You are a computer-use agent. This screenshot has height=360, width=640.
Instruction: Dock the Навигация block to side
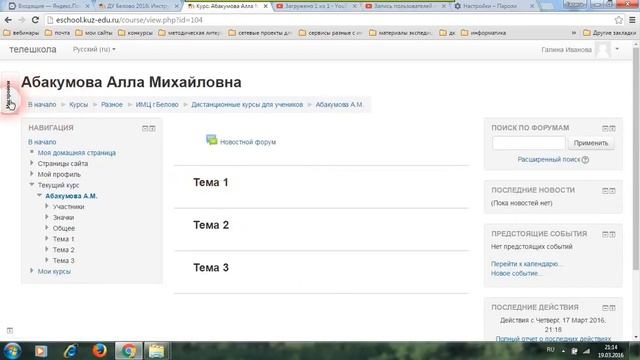pos(152,128)
